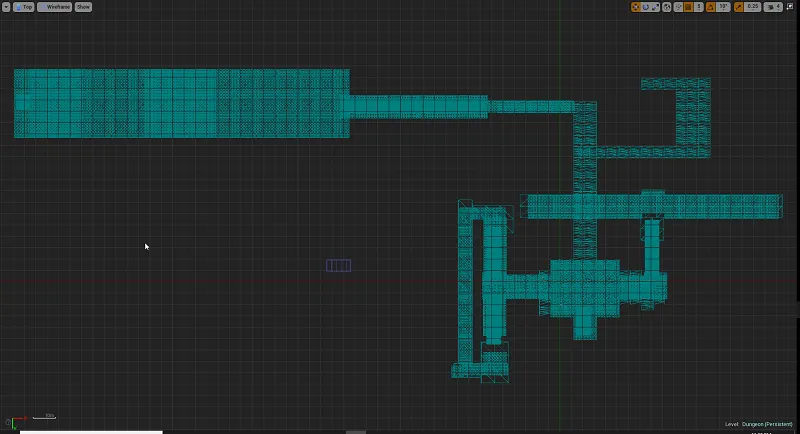Toggle scale snapping
Viewport: 800px width, 434px height.
(x=738, y=7)
